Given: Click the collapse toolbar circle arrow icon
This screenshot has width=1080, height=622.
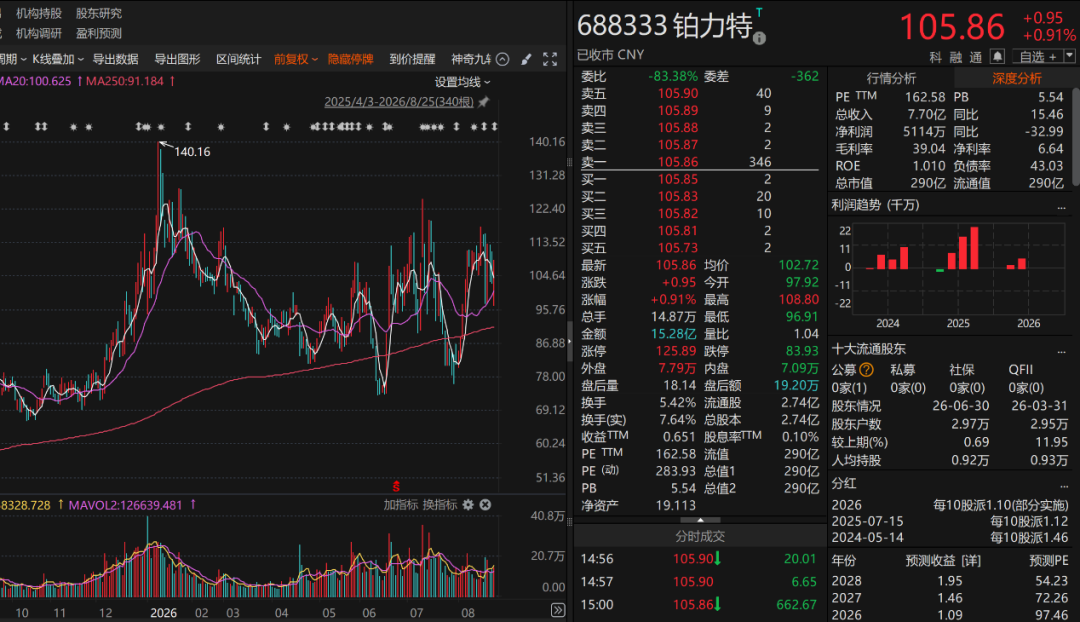Looking at the screenshot, I should 503,59.
